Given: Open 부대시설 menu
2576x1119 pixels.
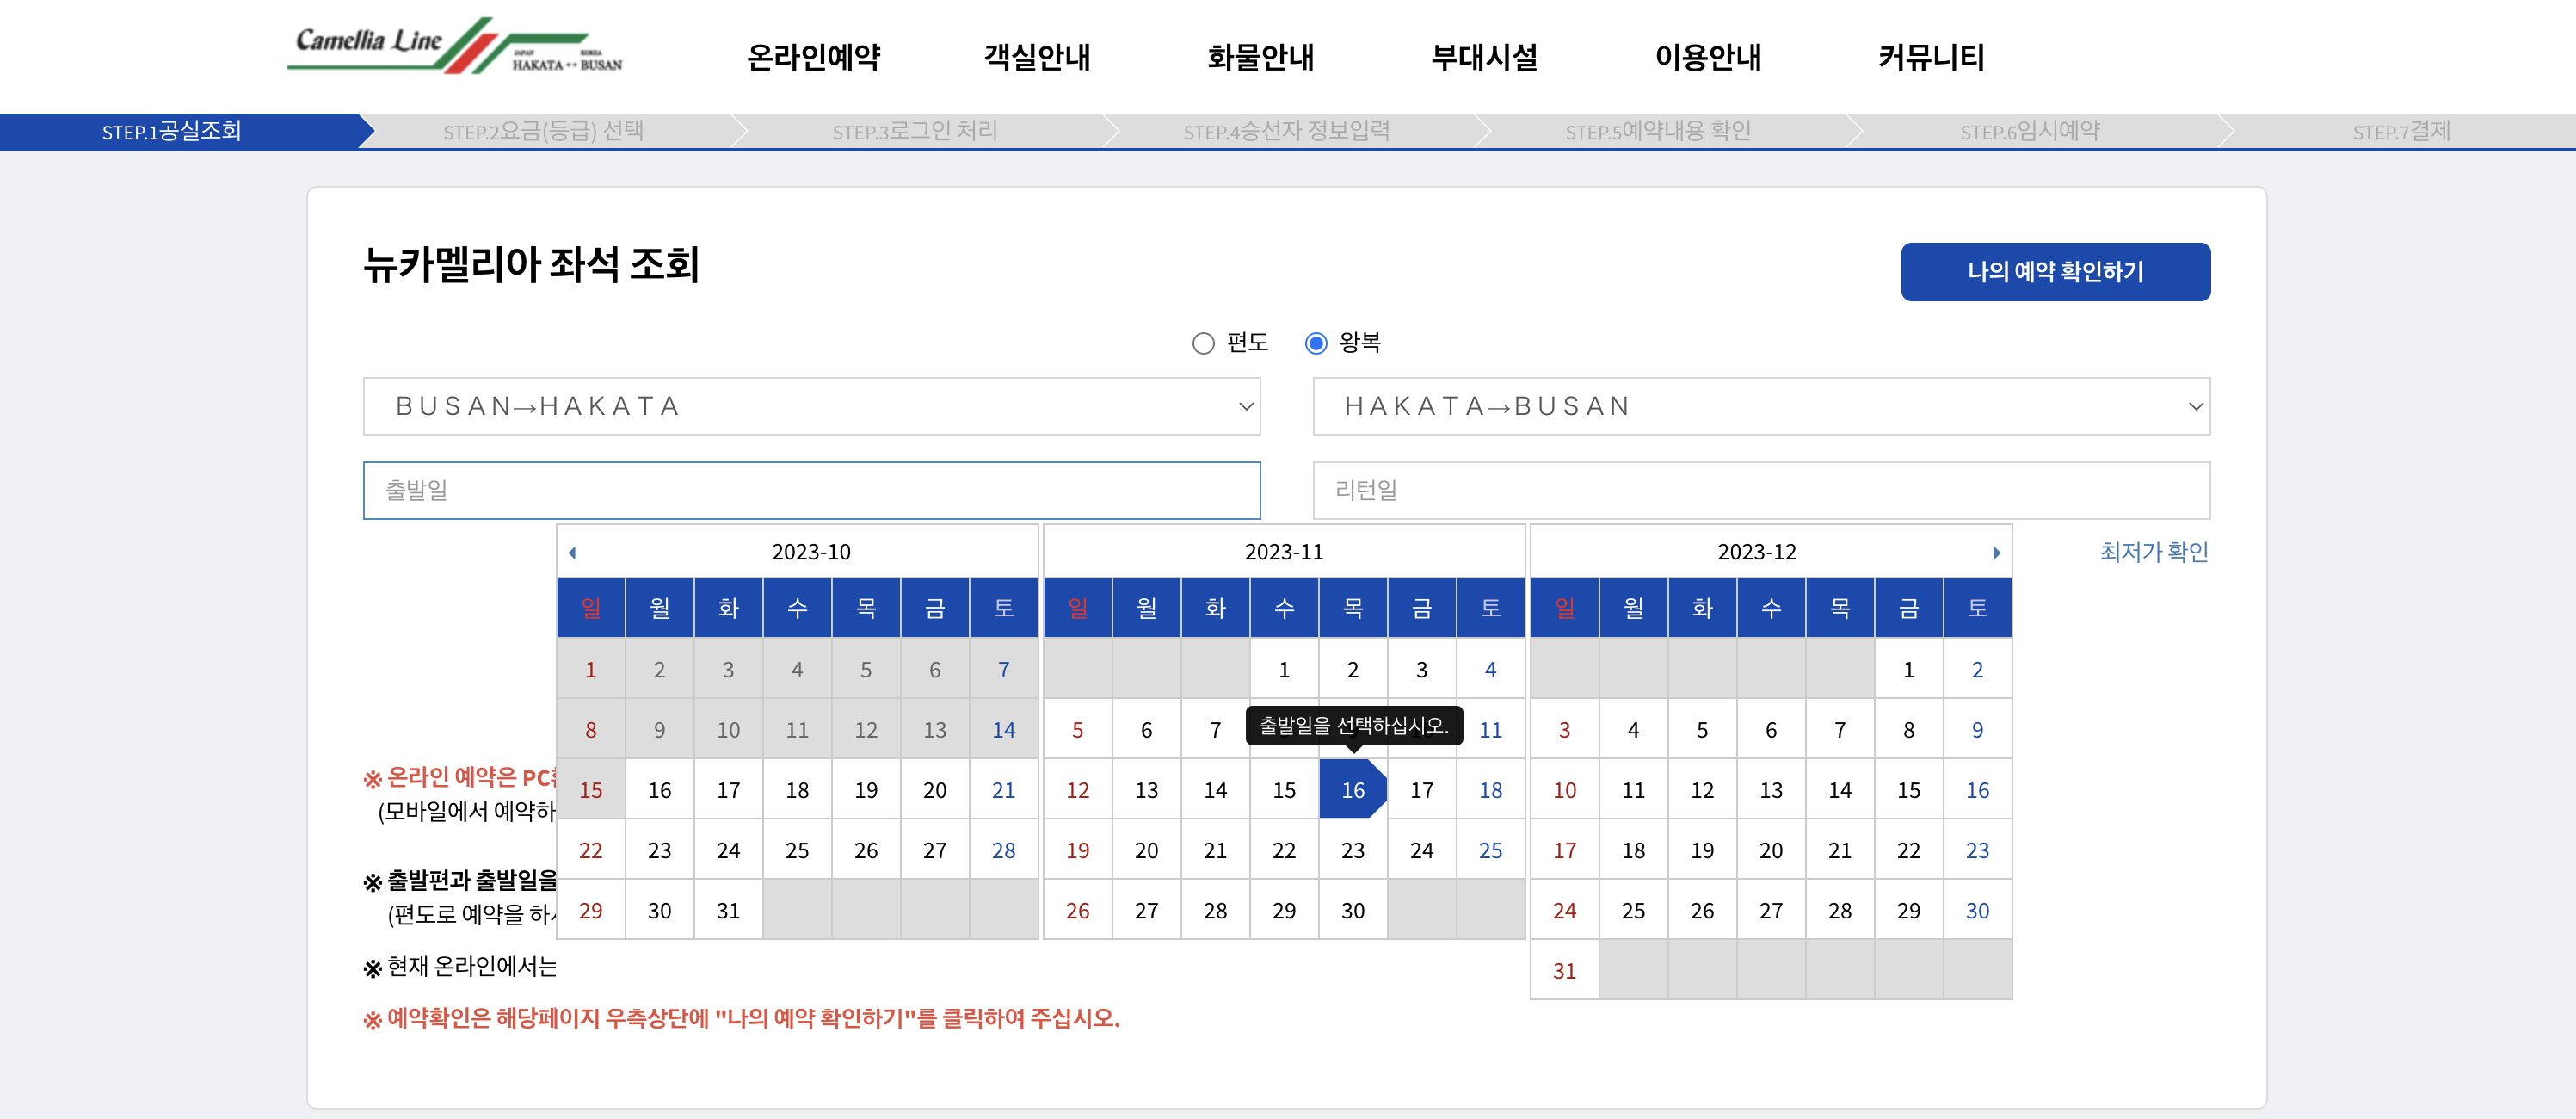Looking at the screenshot, I should coord(1484,57).
